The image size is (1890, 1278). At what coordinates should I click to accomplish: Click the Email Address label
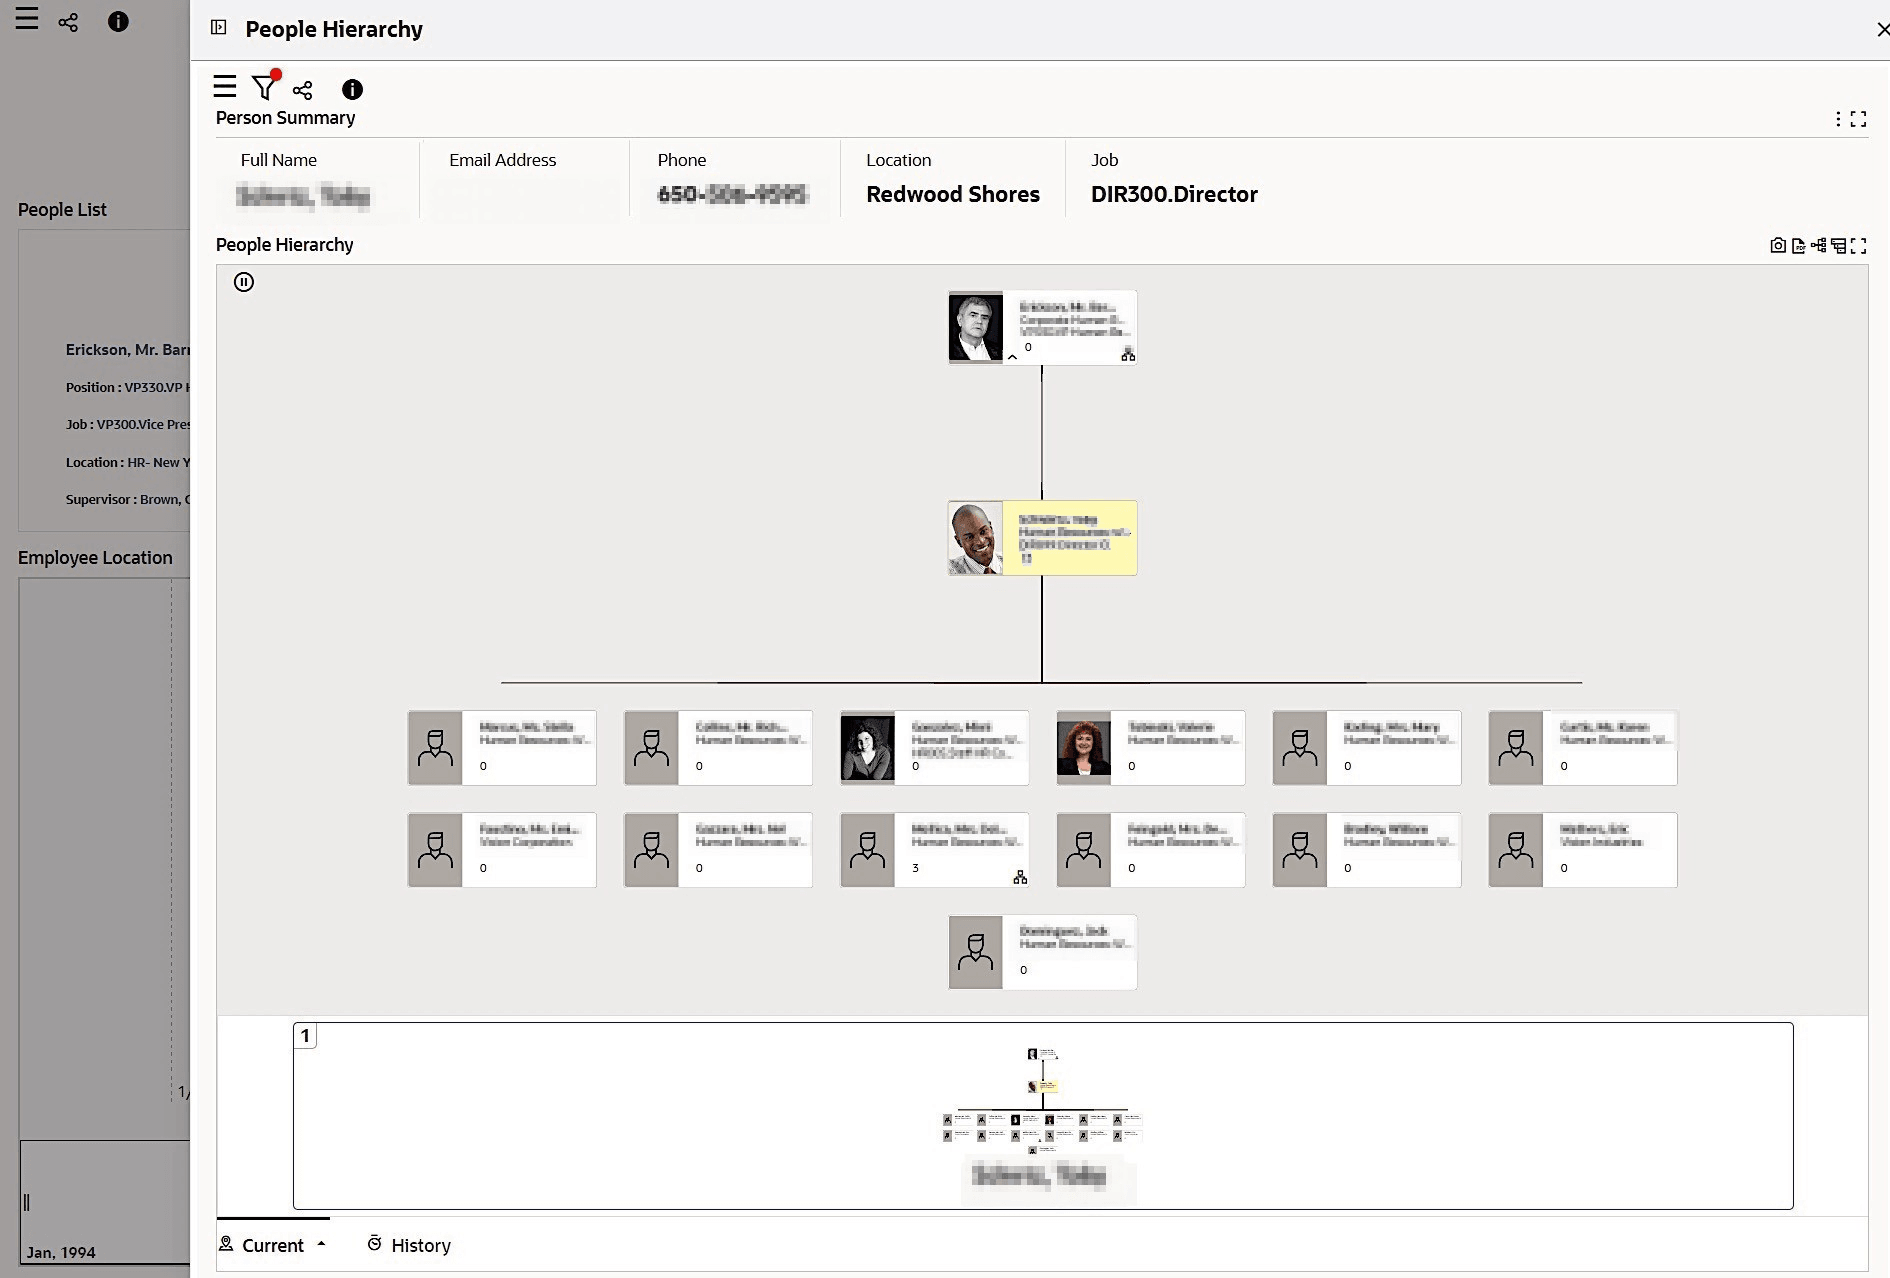click(502, 160)
